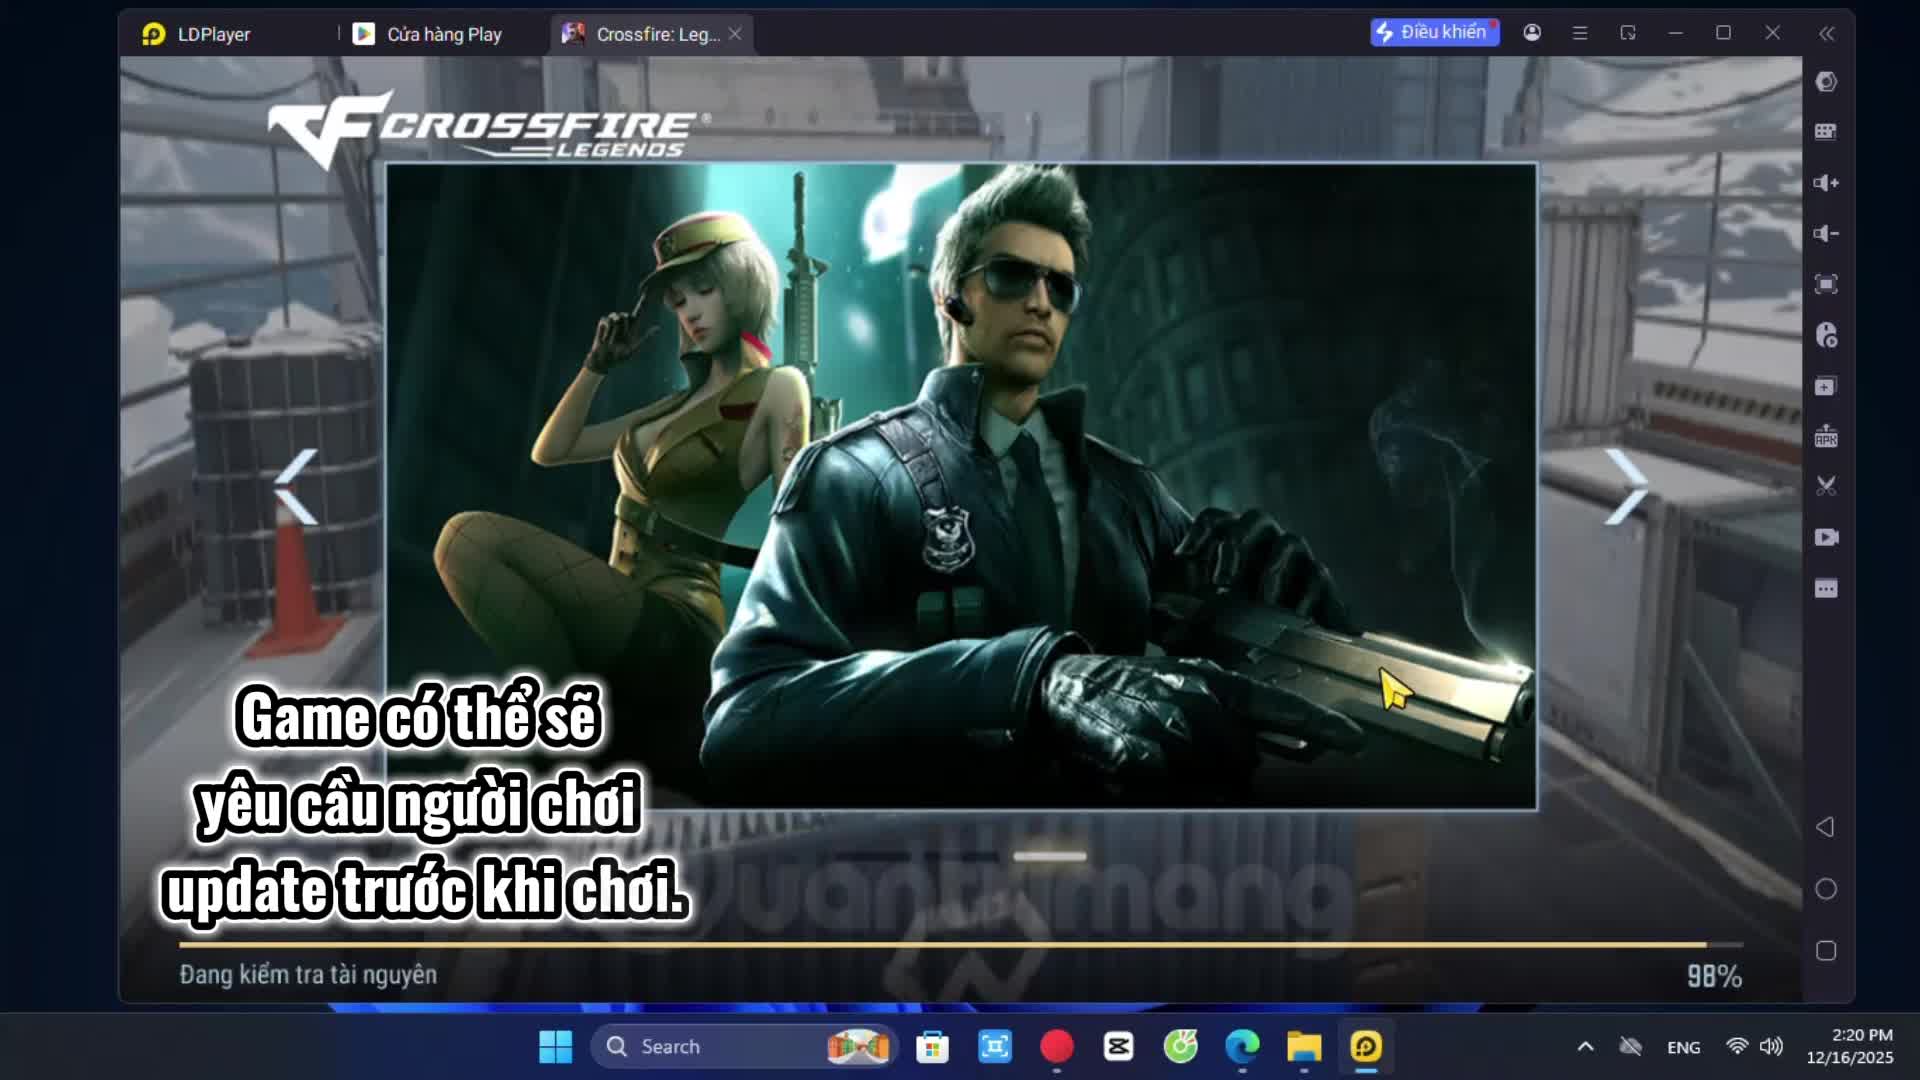This screenshot has width=1920, height=1080.
Task: Click the game banner artwork image
Action: pyautogui.click(x=961, y=486)
